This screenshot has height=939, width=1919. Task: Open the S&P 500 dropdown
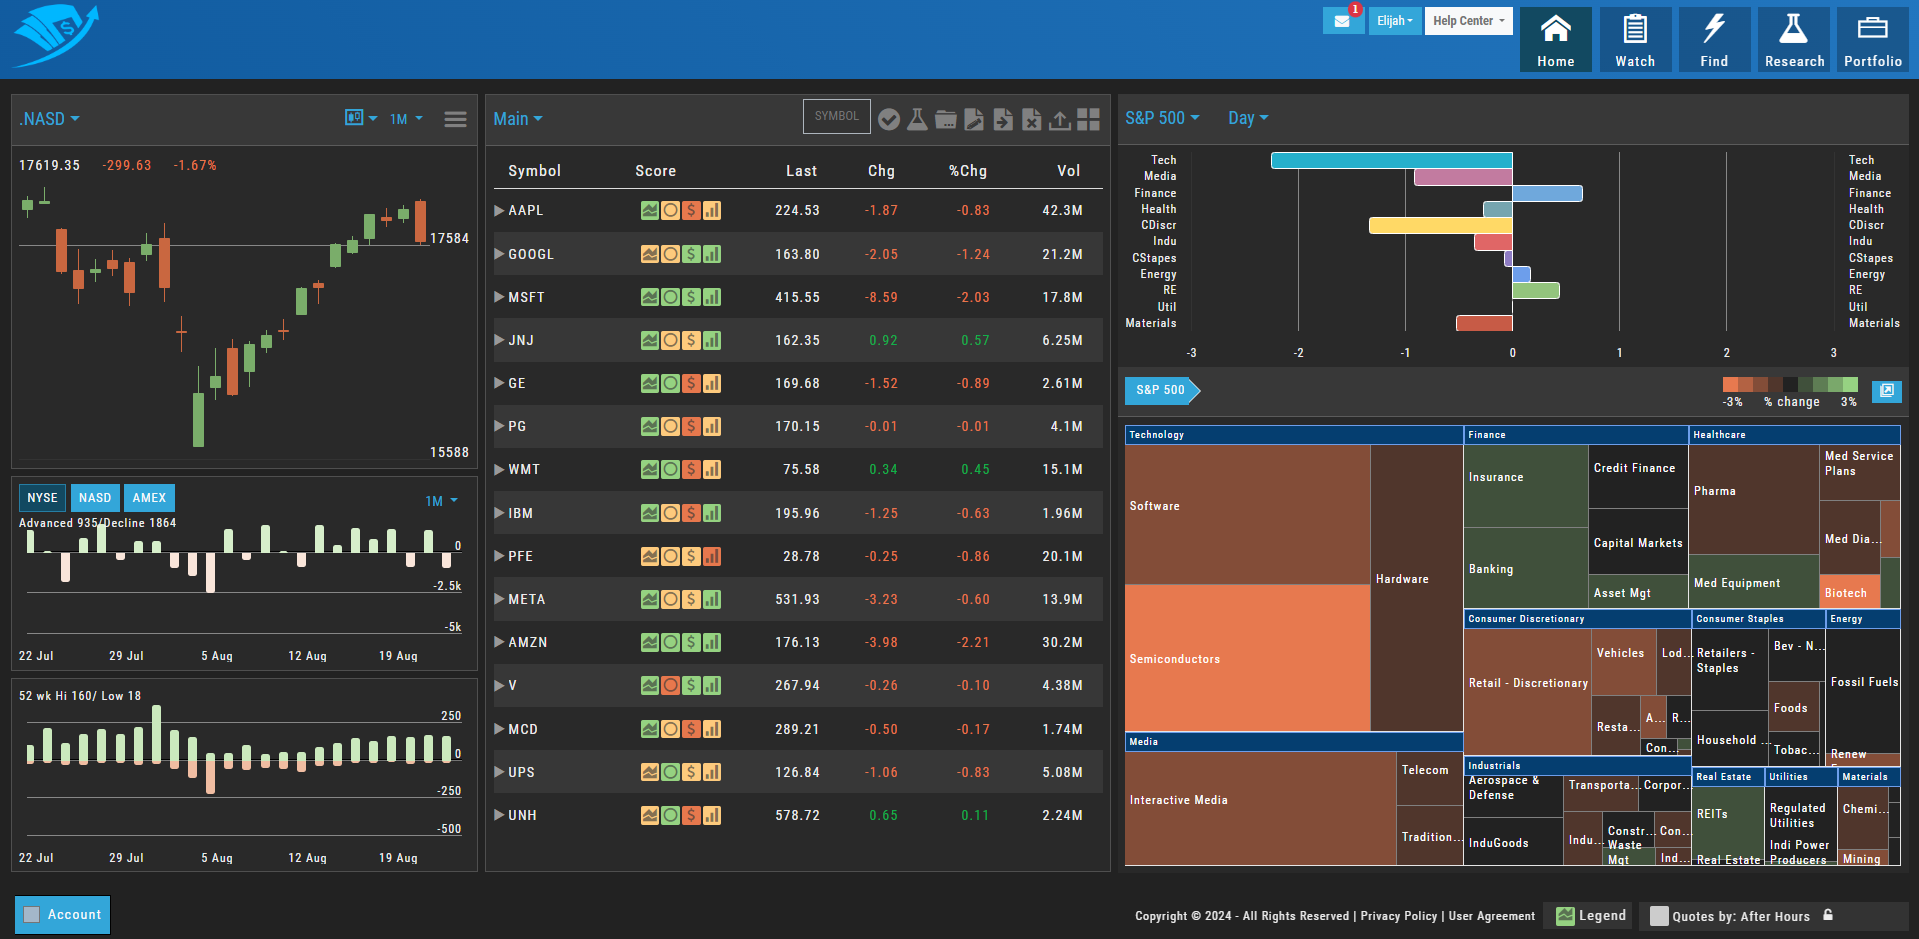pos(1162,118)
